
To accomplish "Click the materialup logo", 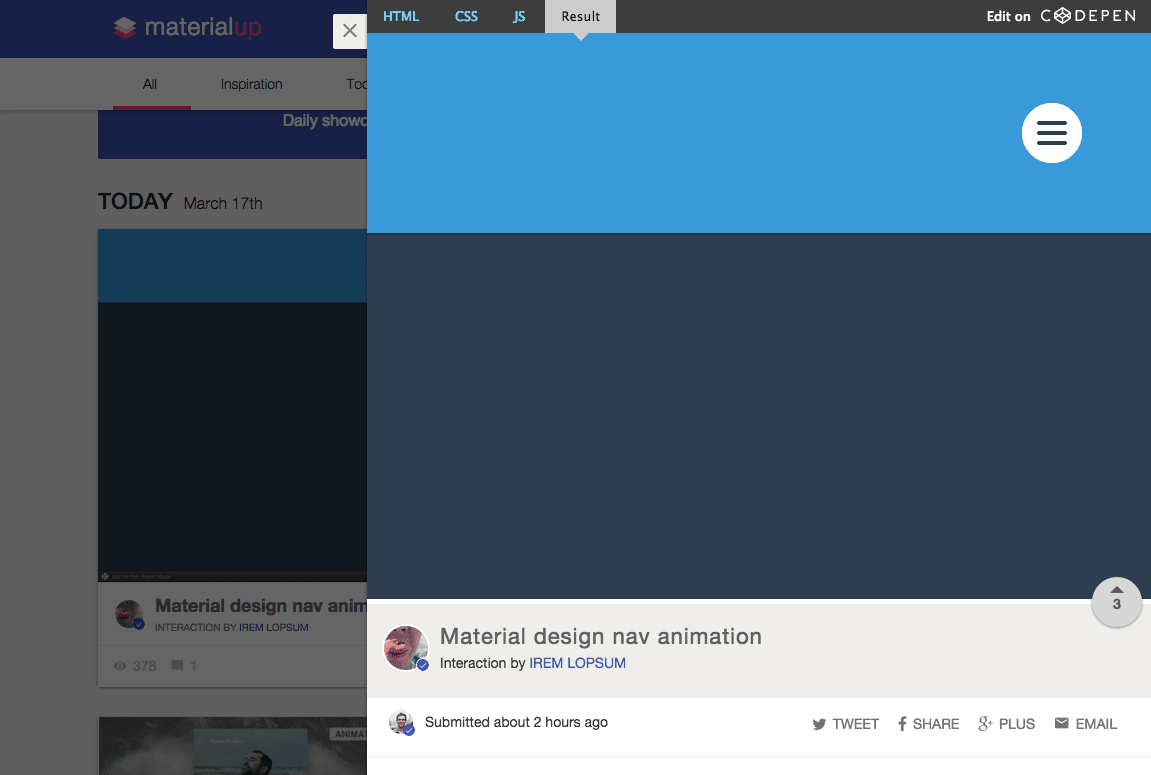I will coord(186,28).
